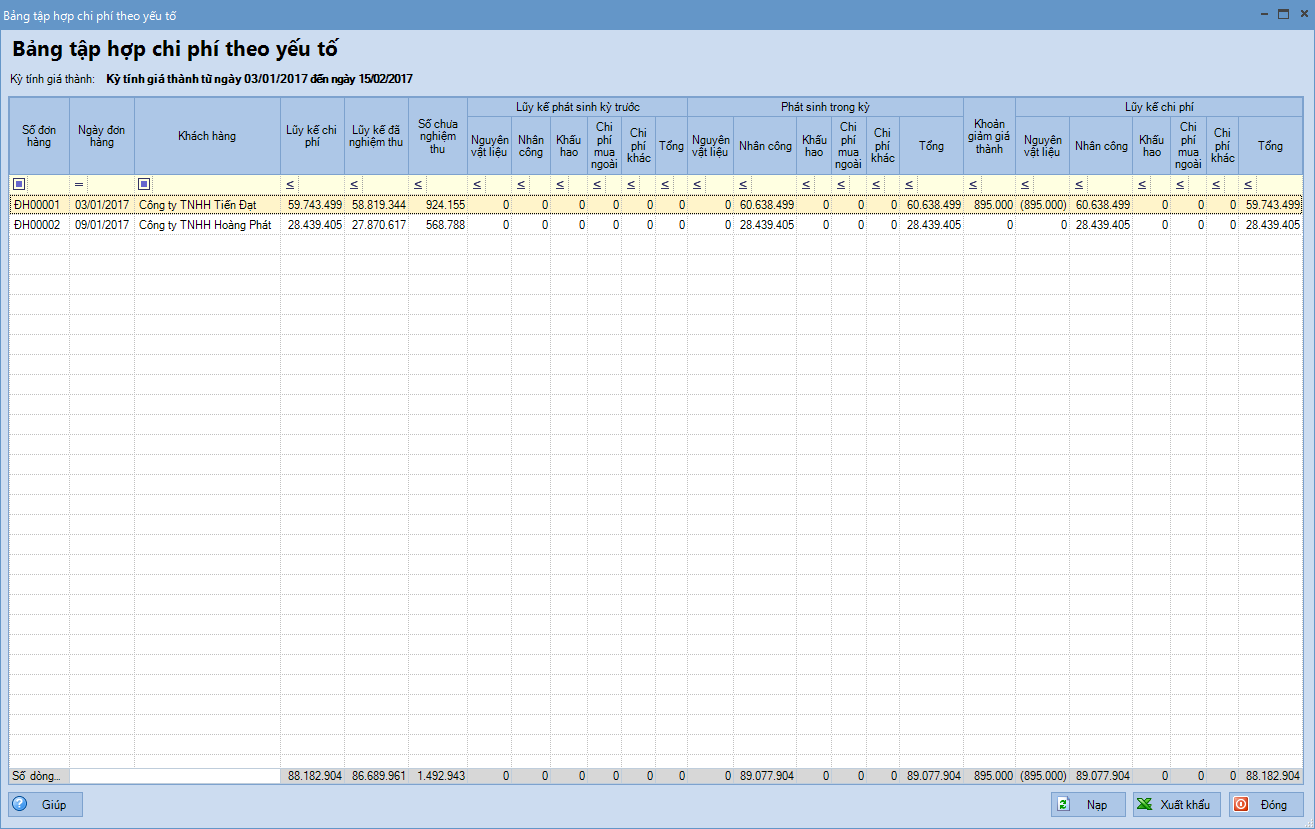The width and height of the screenshot is (1315, 829).
Task: Sort by the Khách hàng column header
Action: click(207, 136)
